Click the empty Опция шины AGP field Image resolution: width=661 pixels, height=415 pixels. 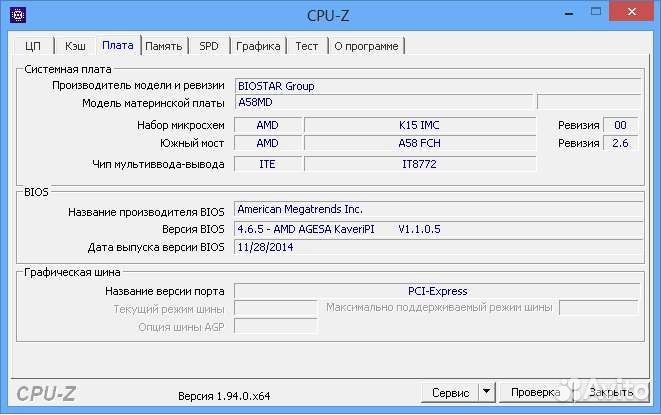pos(275,326)
